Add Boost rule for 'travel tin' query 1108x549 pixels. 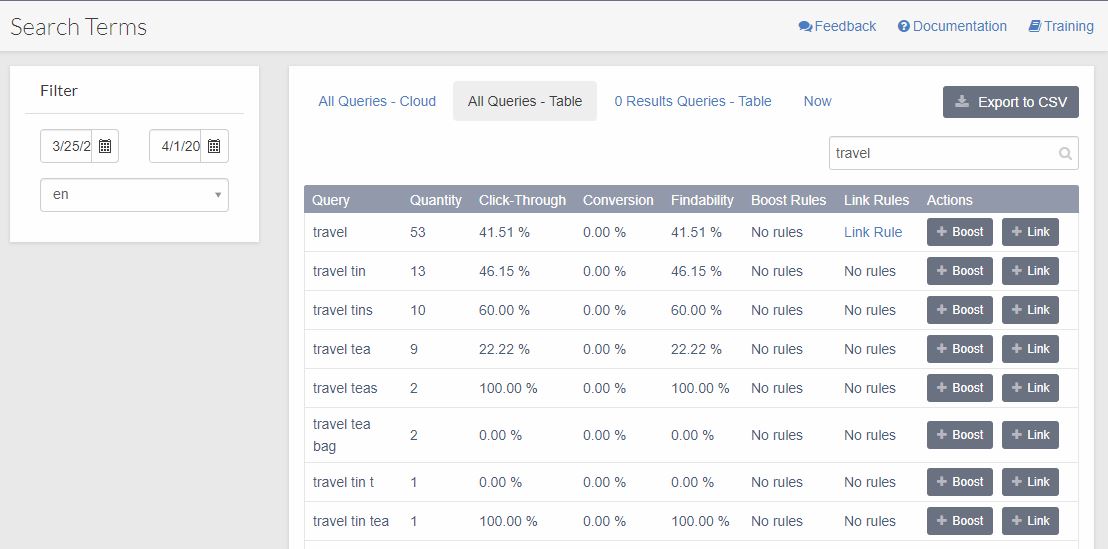(959, 271)
